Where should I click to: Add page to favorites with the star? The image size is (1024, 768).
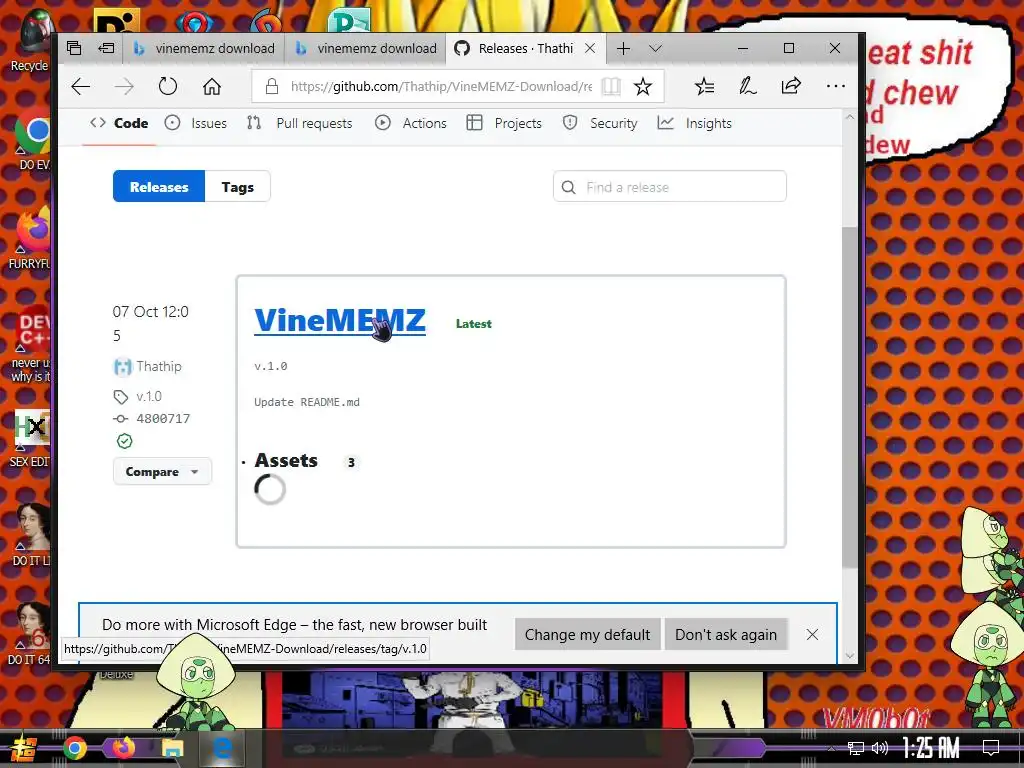[x=643, y=86]
